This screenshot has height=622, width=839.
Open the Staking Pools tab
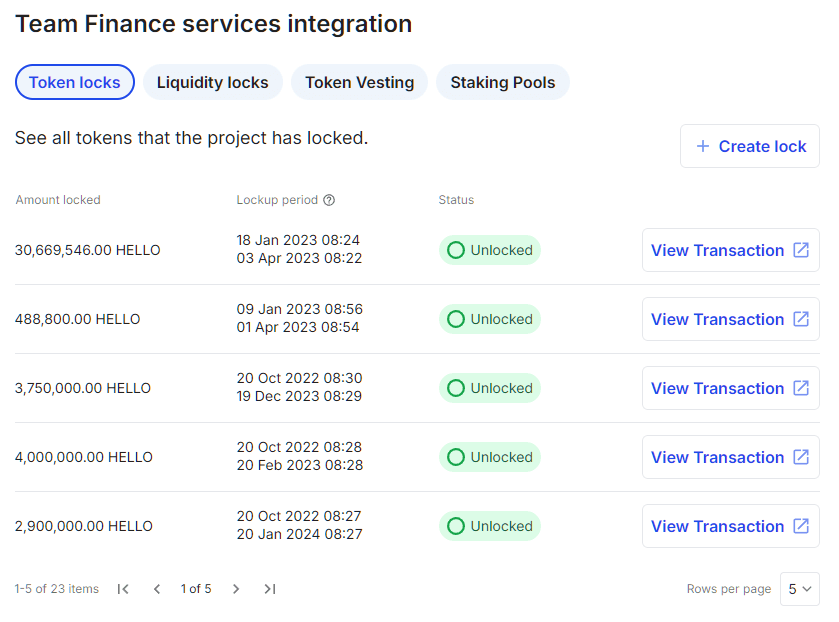tap(502, 82)
